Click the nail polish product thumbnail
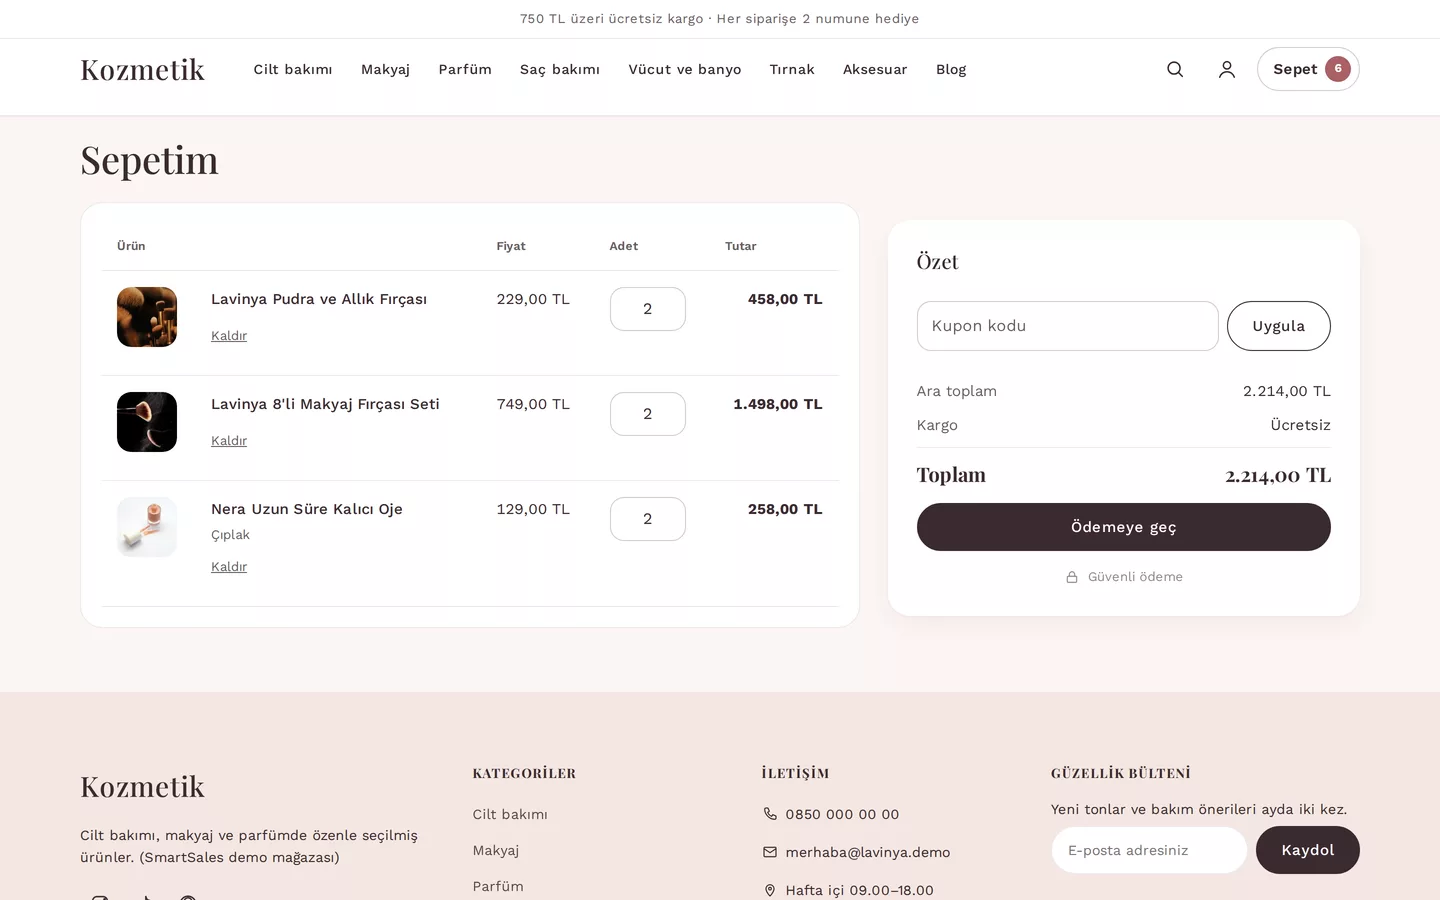This screenshot has height=900, width=1440. 147,527
